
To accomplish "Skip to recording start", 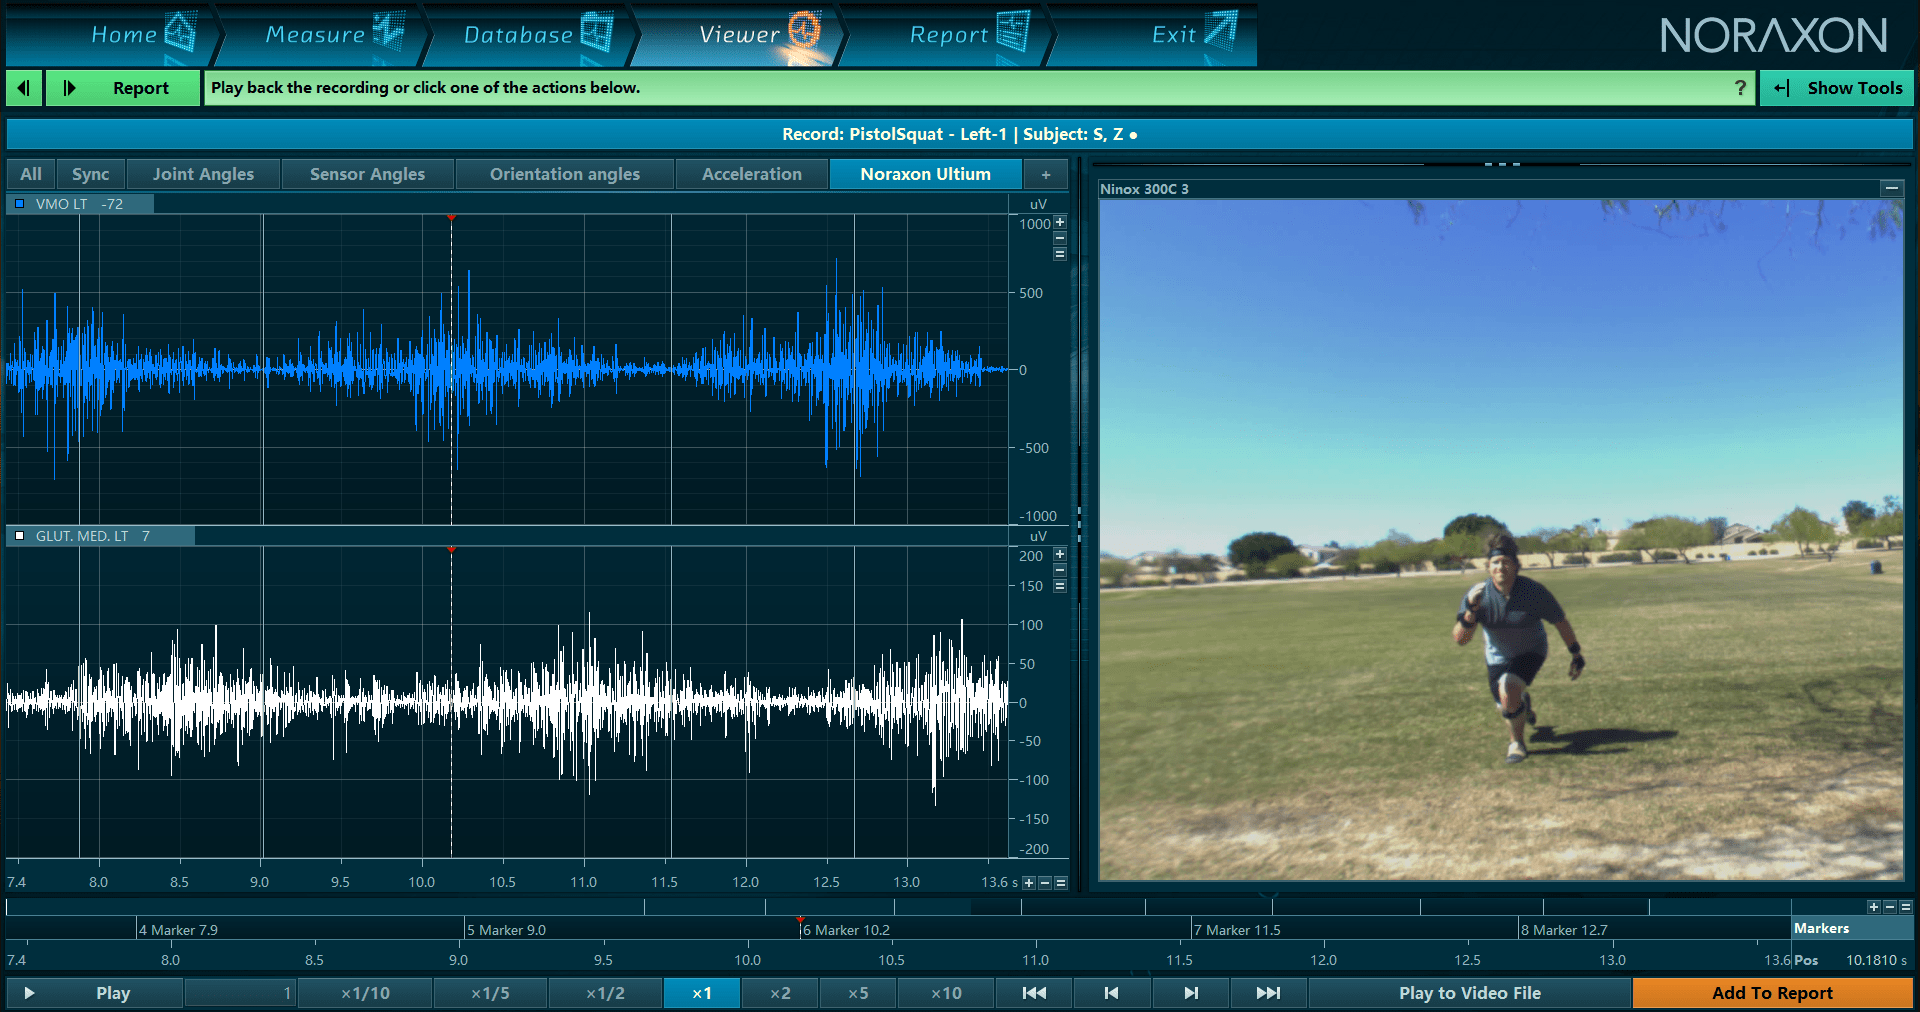I will coord(1034,993).
